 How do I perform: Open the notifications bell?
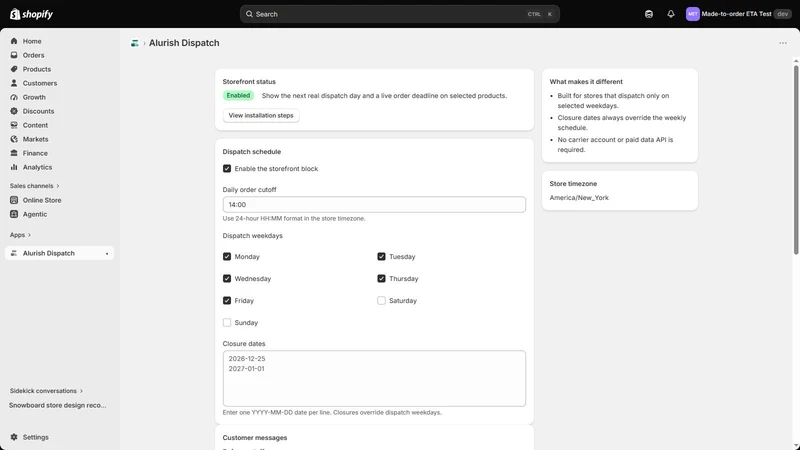tap(670, 14)
